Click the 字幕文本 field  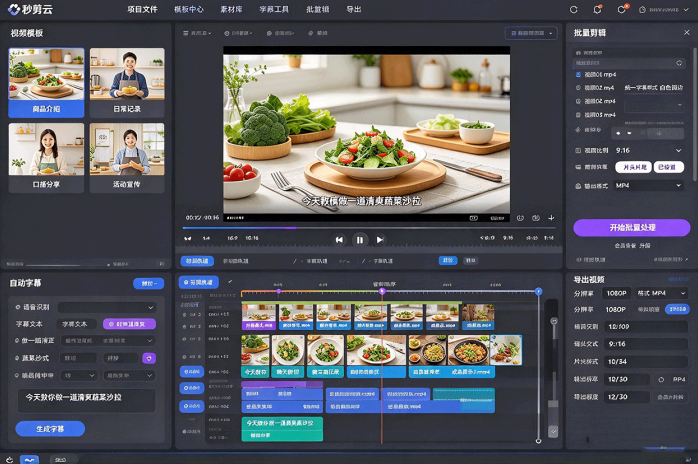coord(77,324)
